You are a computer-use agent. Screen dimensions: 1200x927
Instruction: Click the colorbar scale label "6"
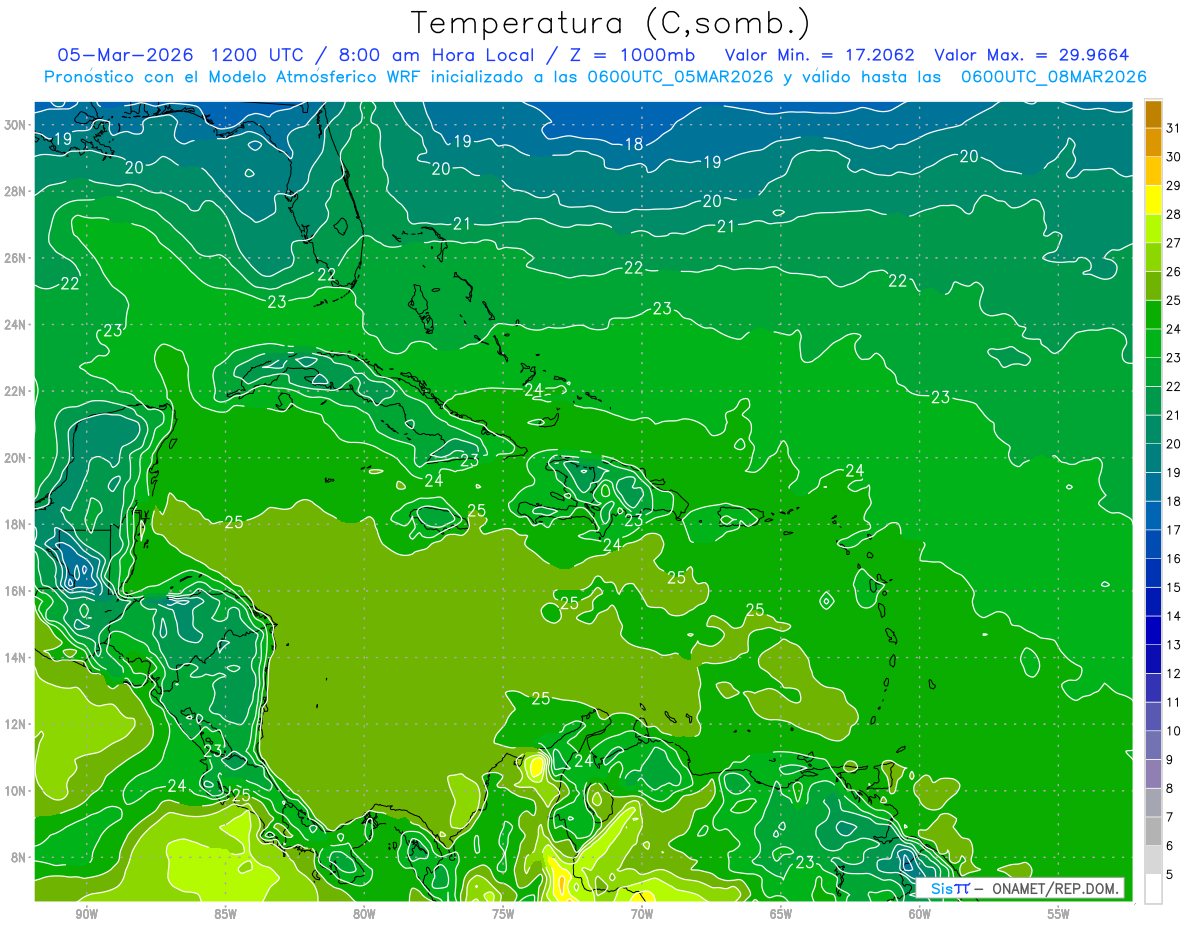(1171, 846)
